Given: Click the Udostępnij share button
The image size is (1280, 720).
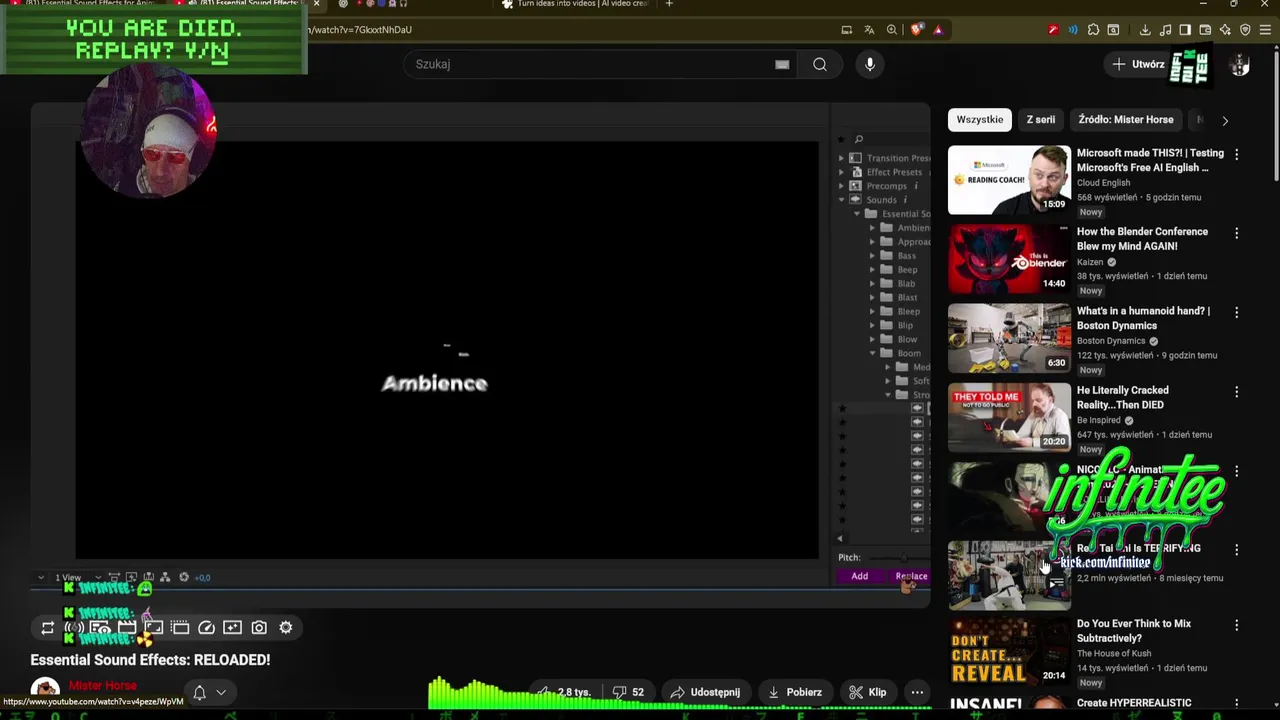Looking at the screenshot, I should point(705,692).
